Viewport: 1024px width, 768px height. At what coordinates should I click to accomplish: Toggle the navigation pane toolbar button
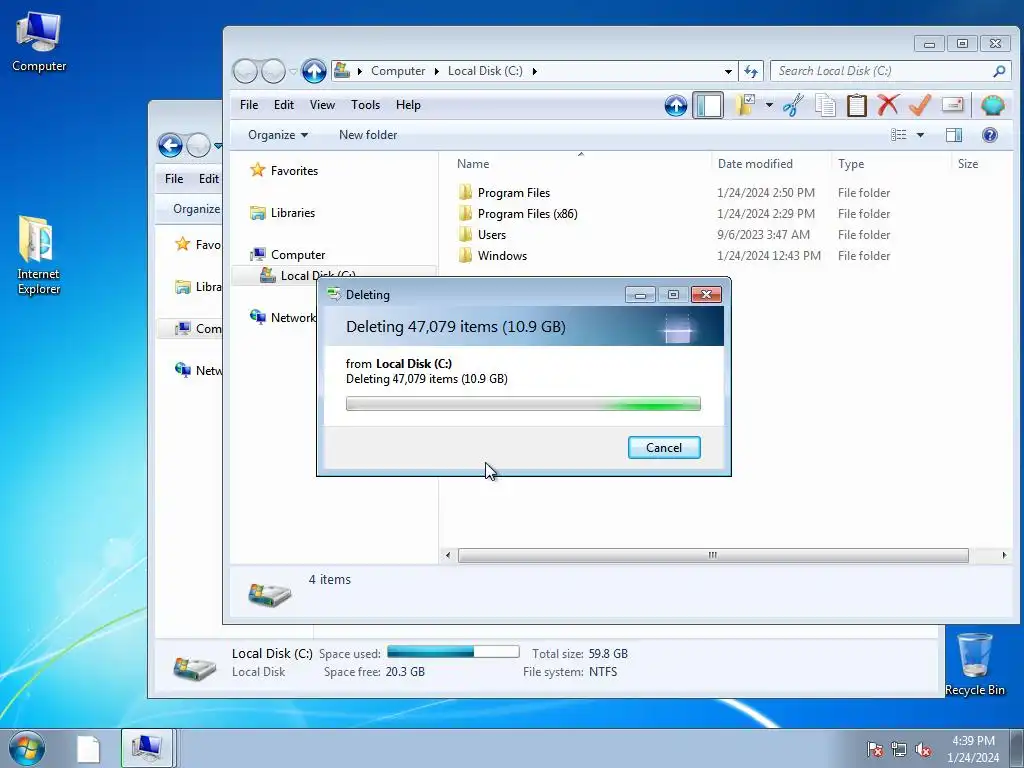tap(708, 105)
